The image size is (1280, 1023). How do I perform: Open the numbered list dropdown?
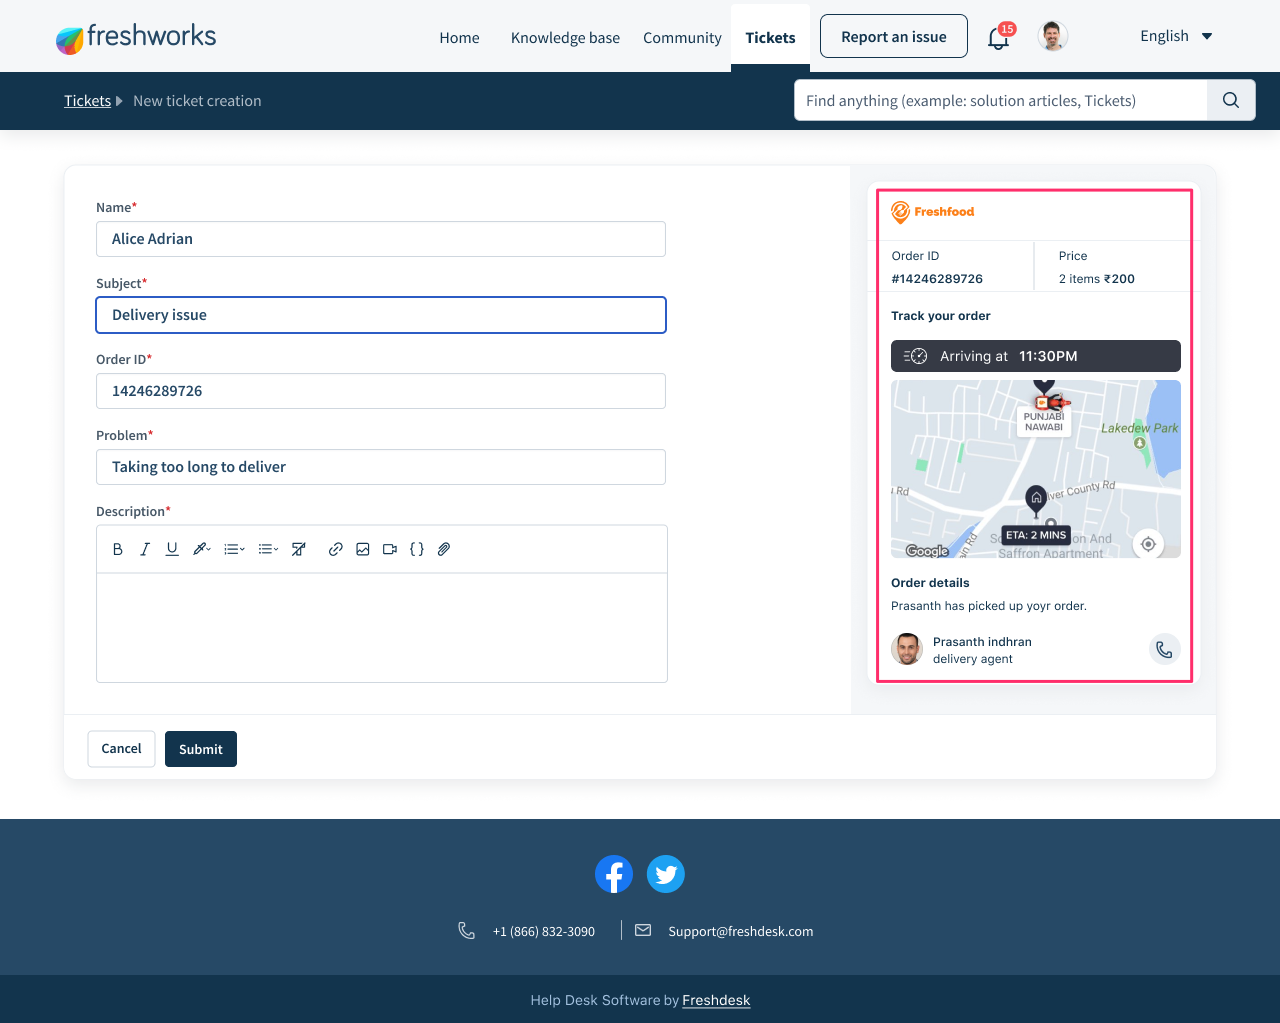(x=234, y=549)
